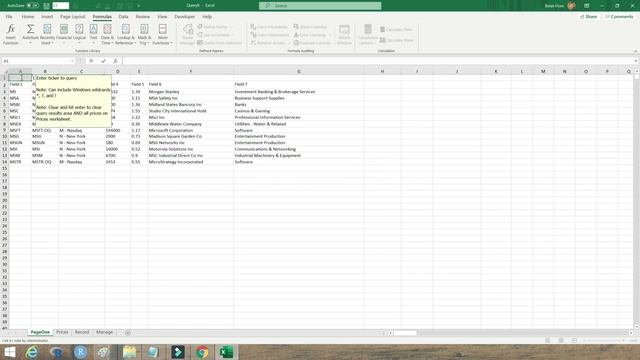Open the Home tab
The height and width of the screenshot is (360, 640).
click(28, 17)
